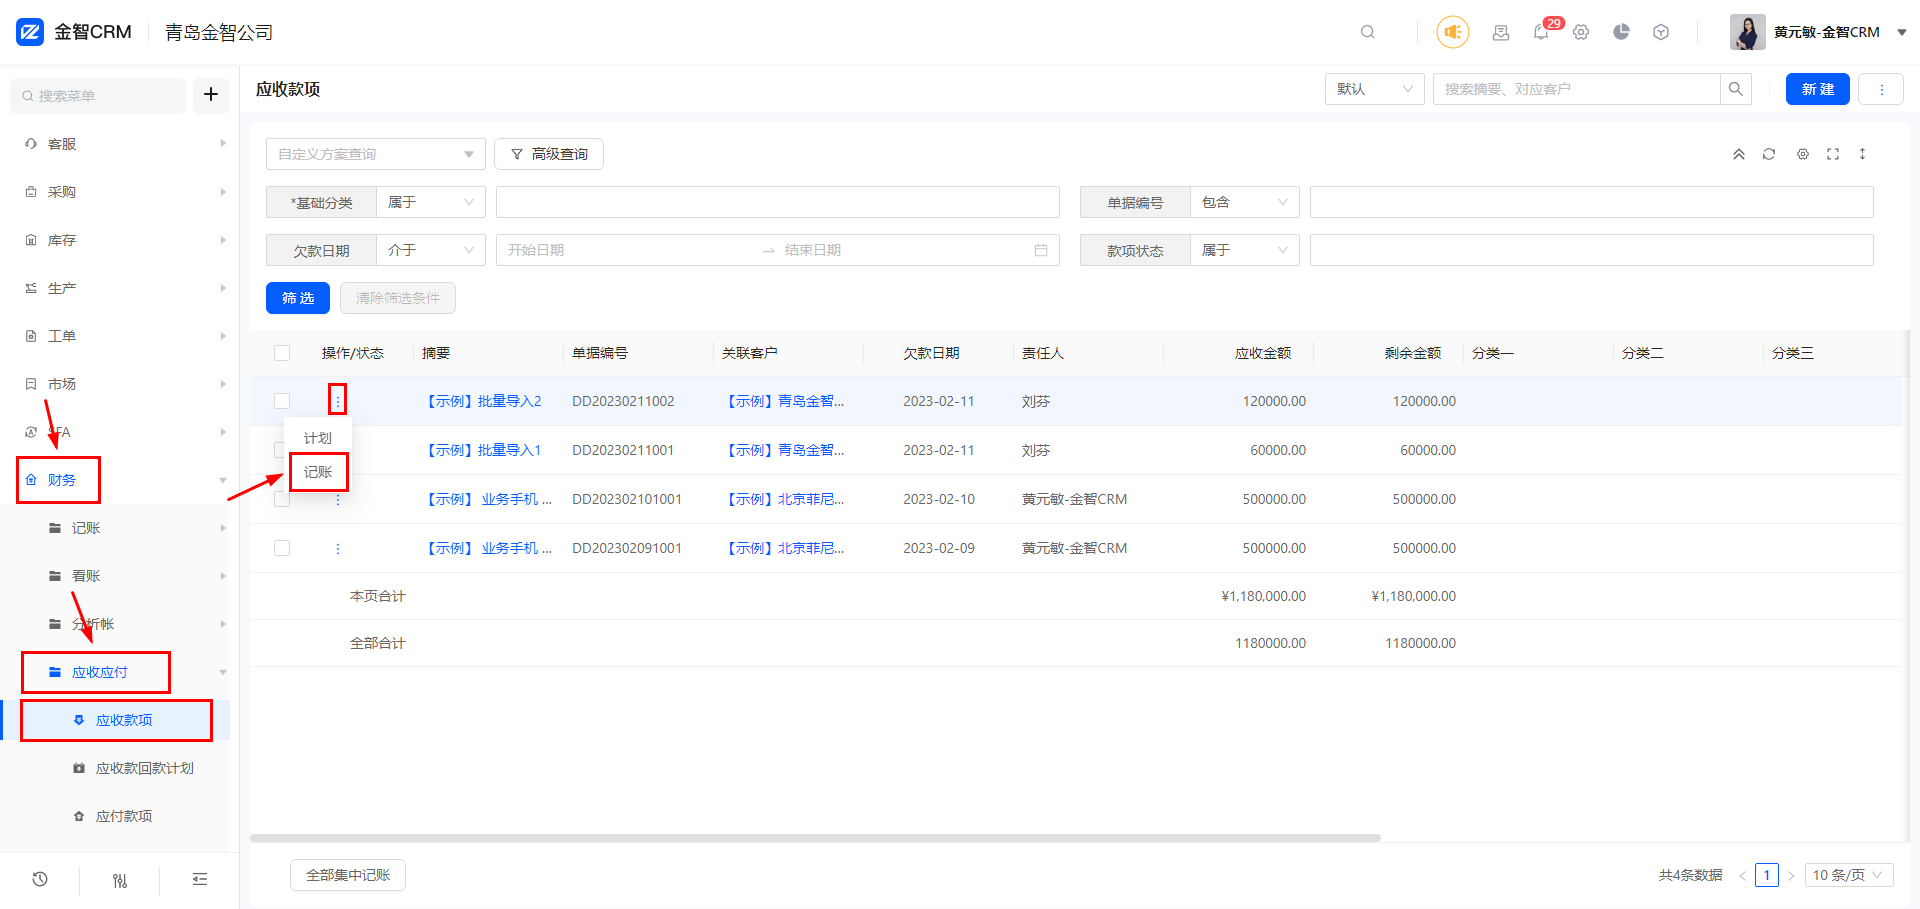Open the 10 条/页 page size dropdown
Image resolution: width=1920 pixels, height=909 pixels.
tap(1849, 875)
